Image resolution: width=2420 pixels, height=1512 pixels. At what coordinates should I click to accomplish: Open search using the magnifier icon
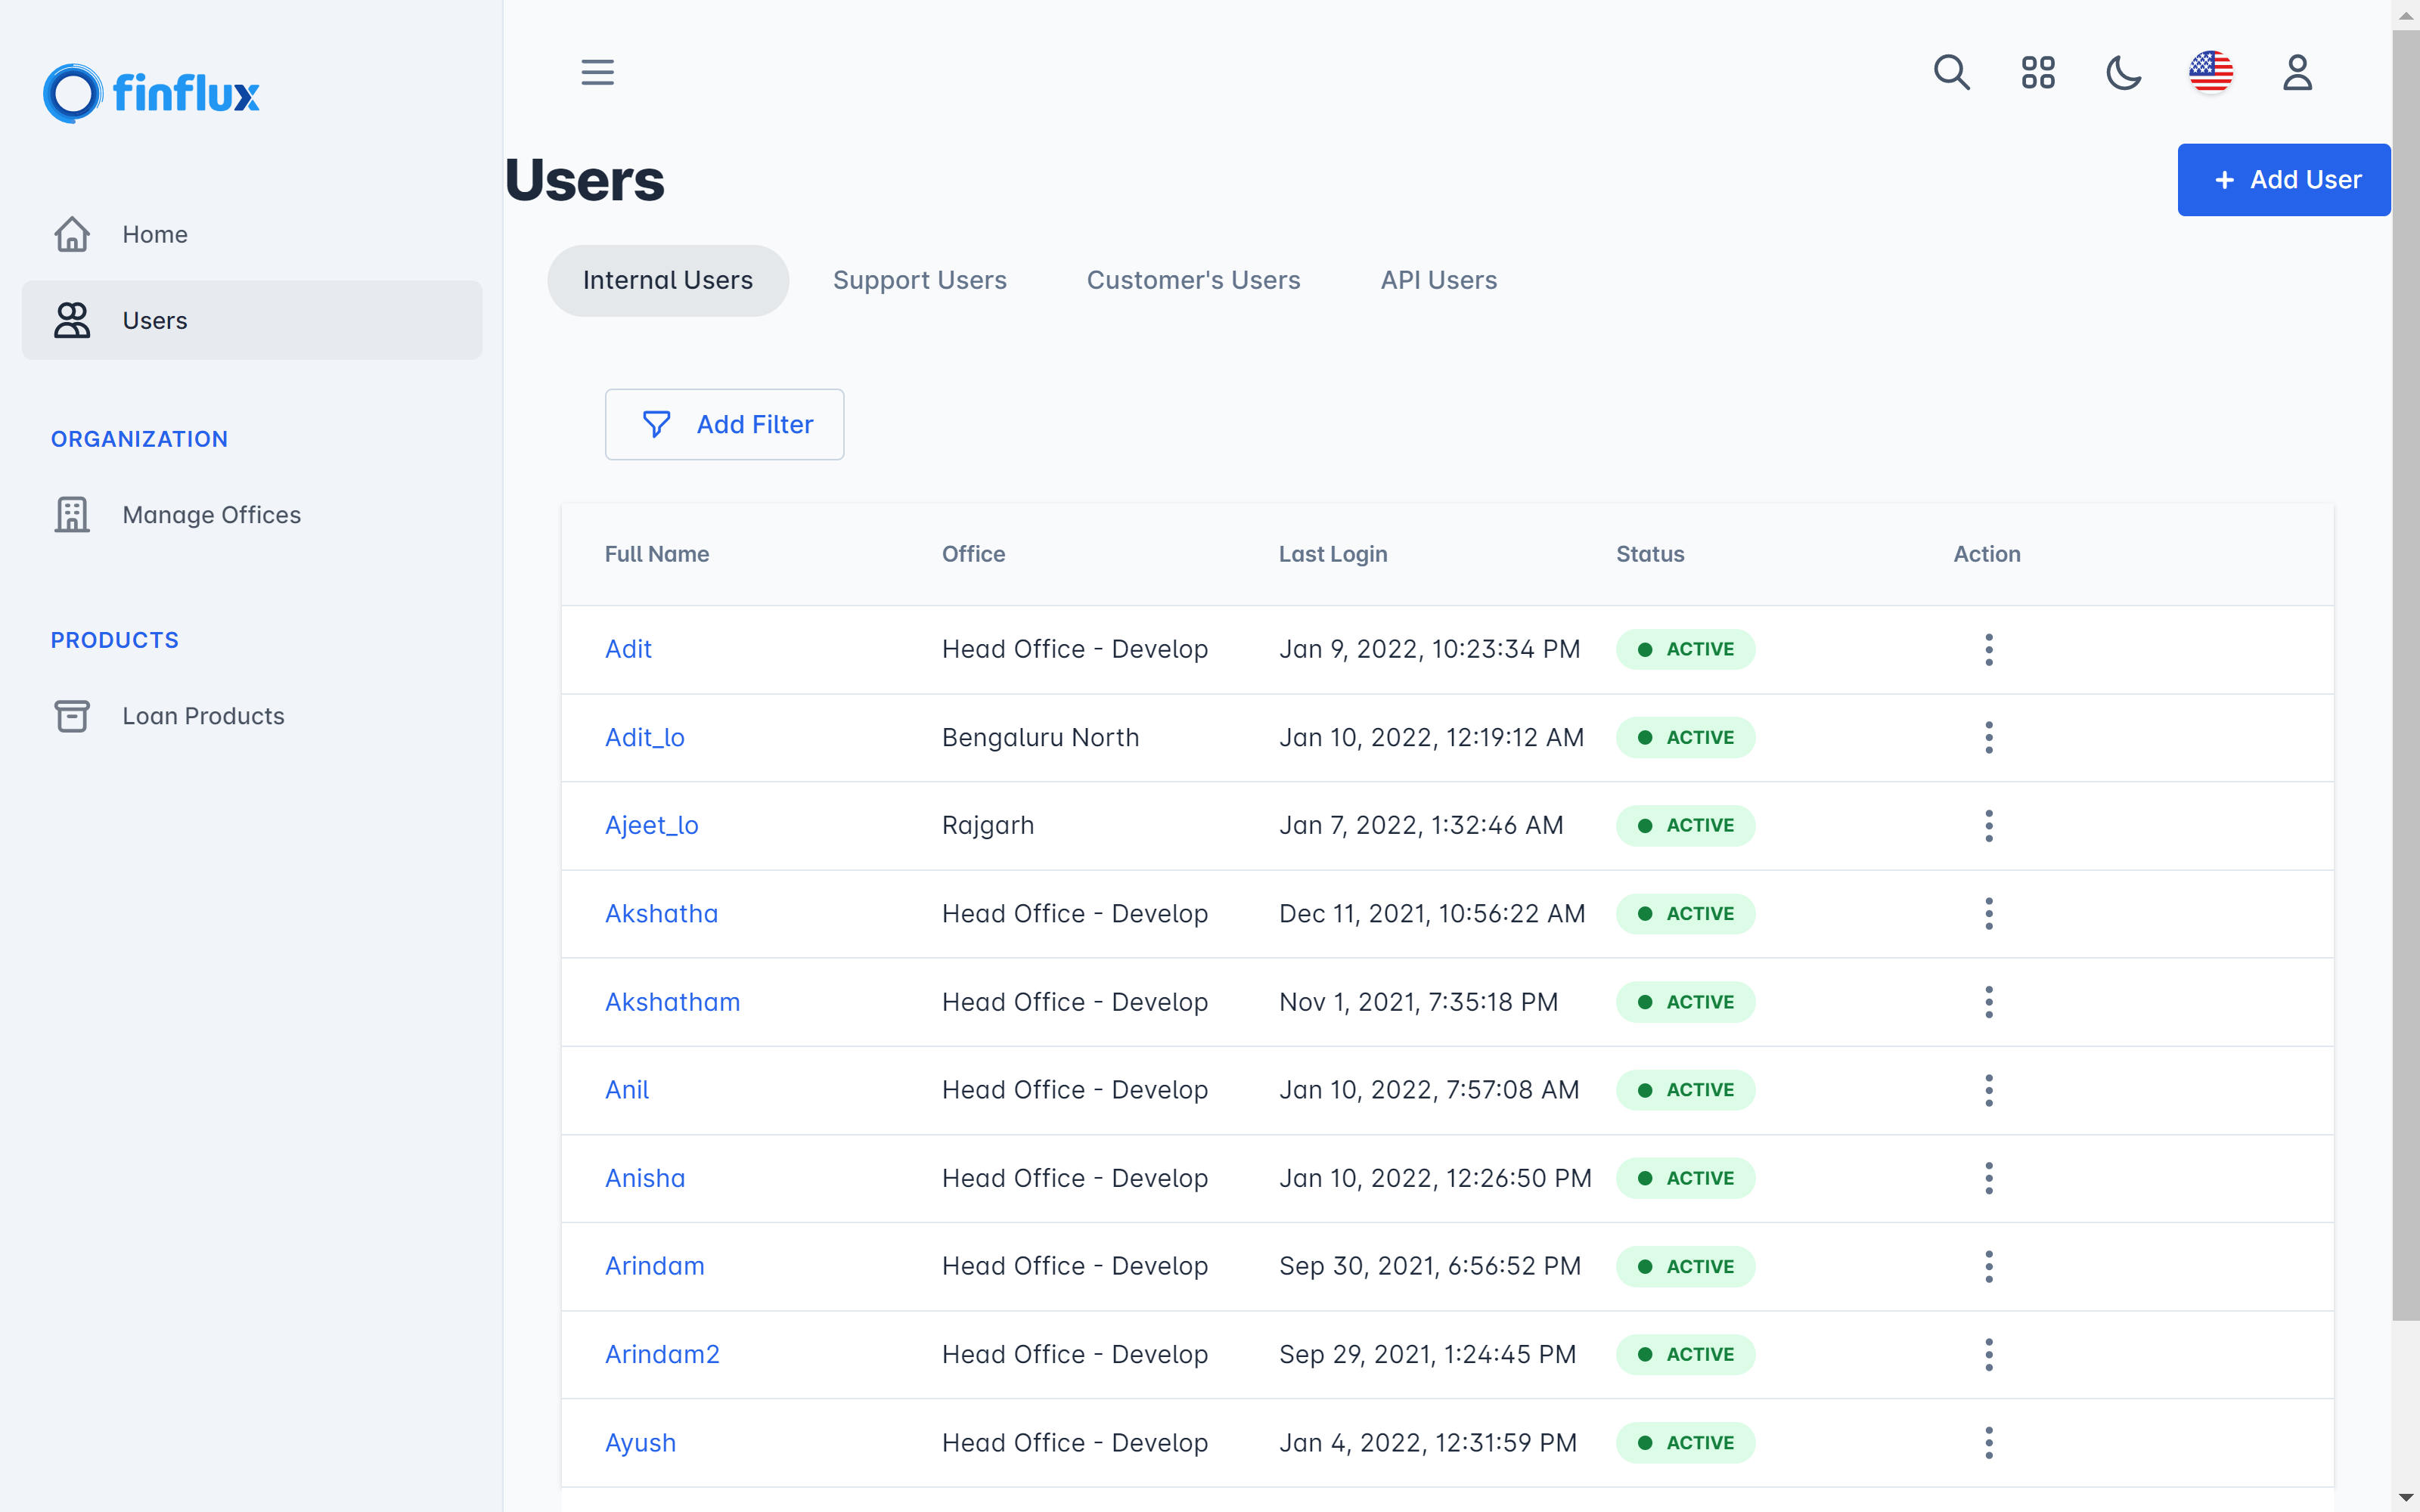(1951, 72)
